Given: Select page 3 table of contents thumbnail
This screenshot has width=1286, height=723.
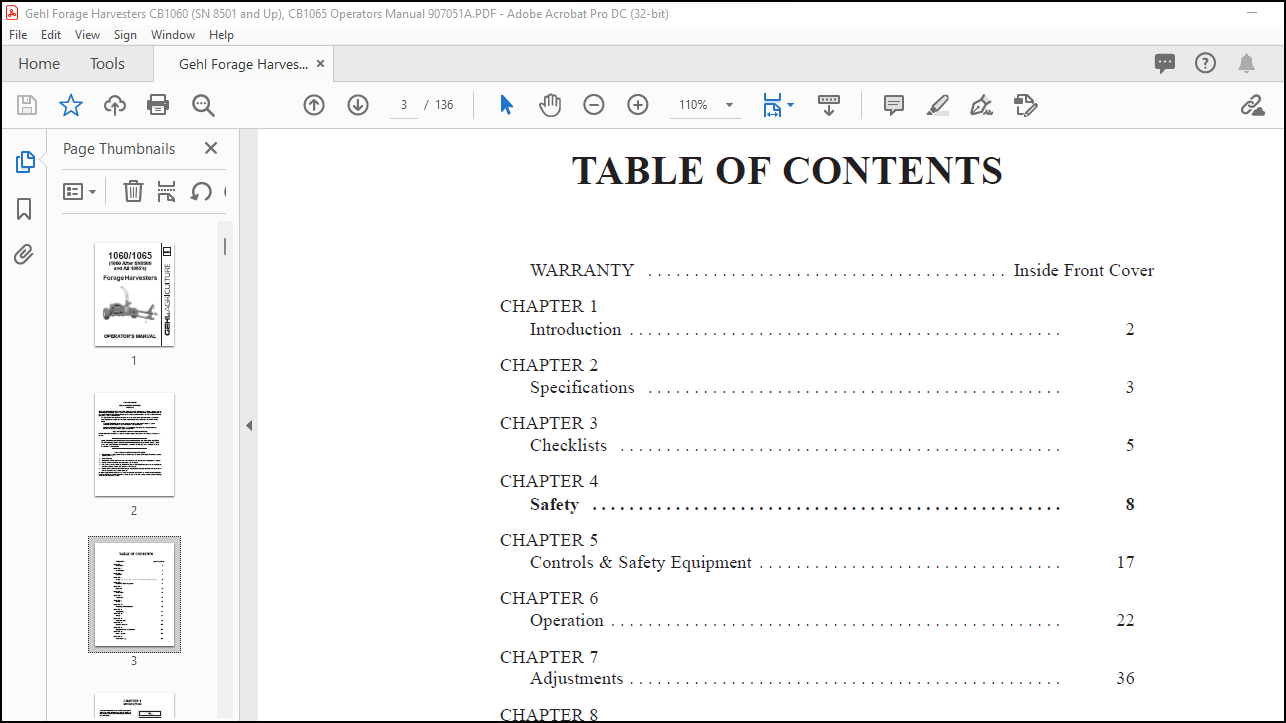Looking at the screenshot, I should pos(134,594).
